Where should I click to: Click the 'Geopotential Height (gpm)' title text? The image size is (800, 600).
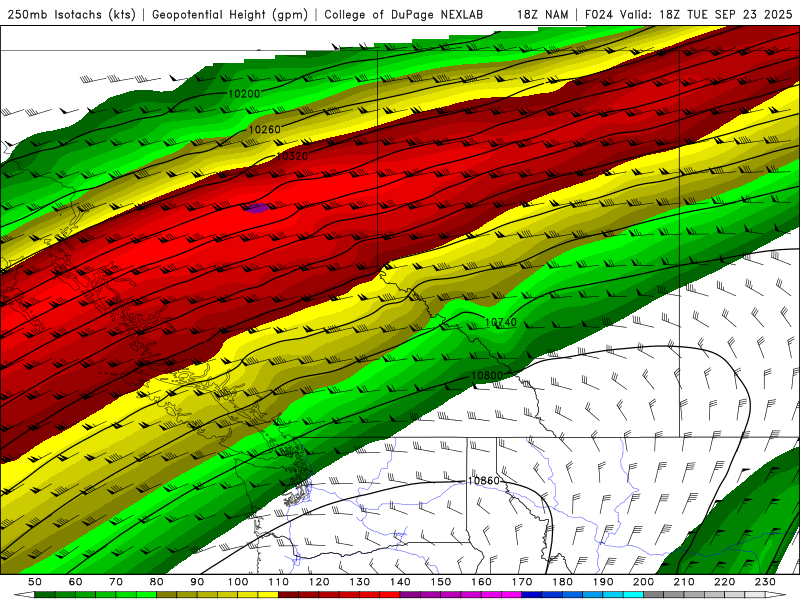tap(230, 14)
